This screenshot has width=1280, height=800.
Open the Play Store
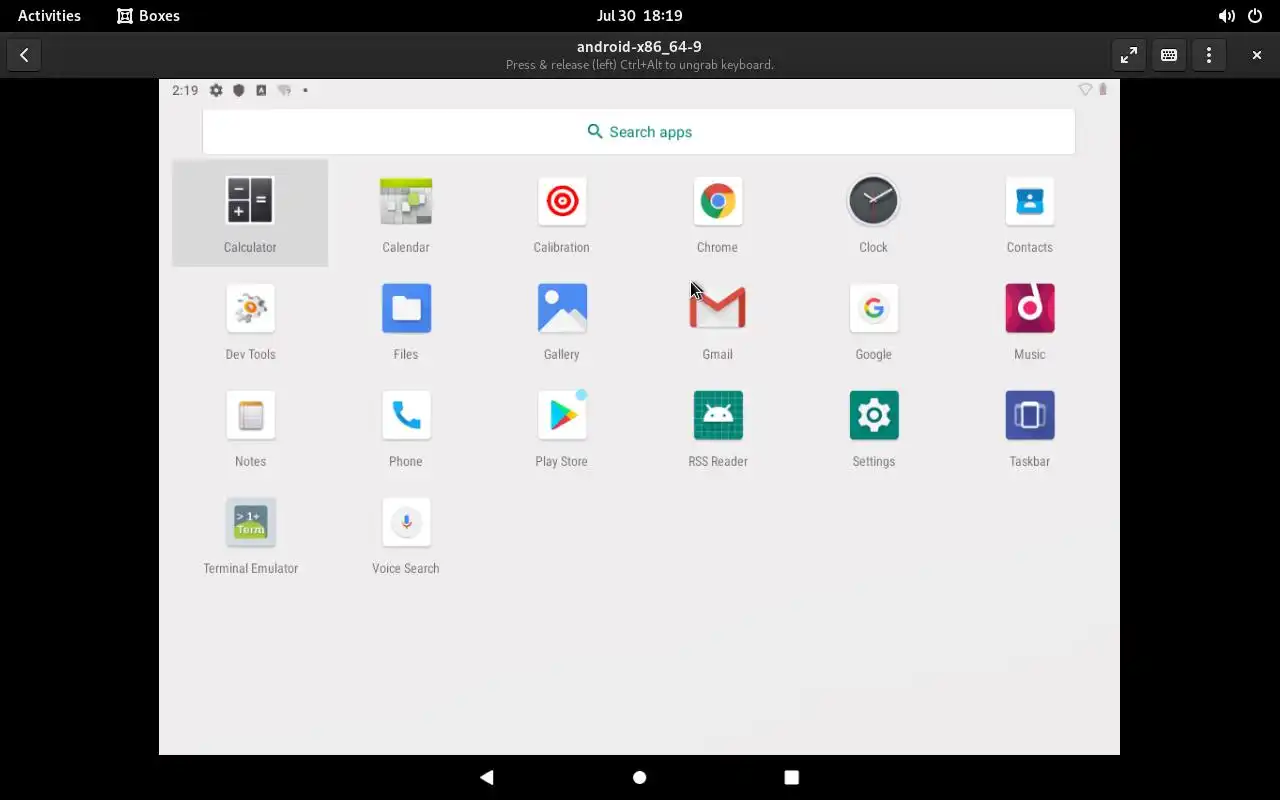click(562, 427)
